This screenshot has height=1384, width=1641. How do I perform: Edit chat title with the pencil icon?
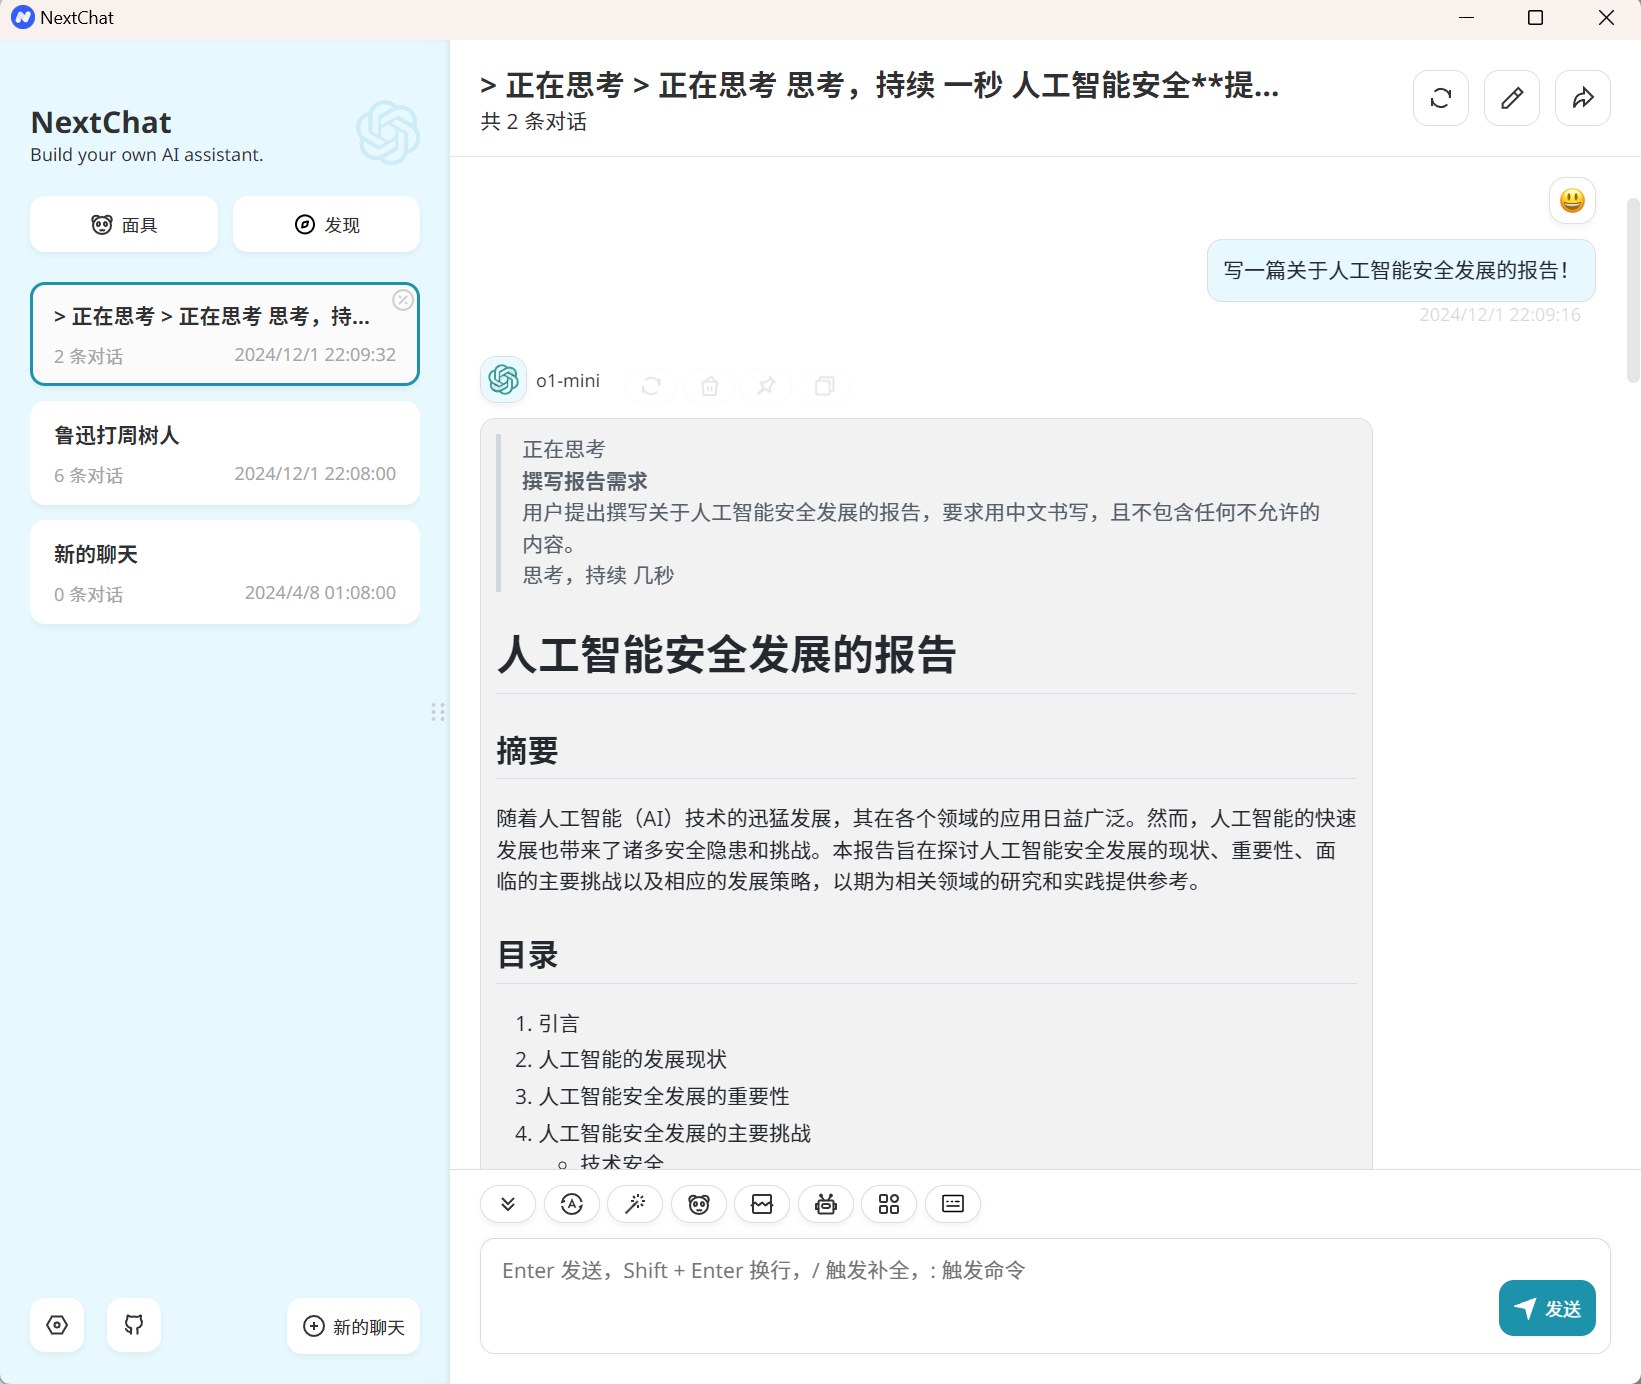pyautogui.click(x=1511, y=97)
